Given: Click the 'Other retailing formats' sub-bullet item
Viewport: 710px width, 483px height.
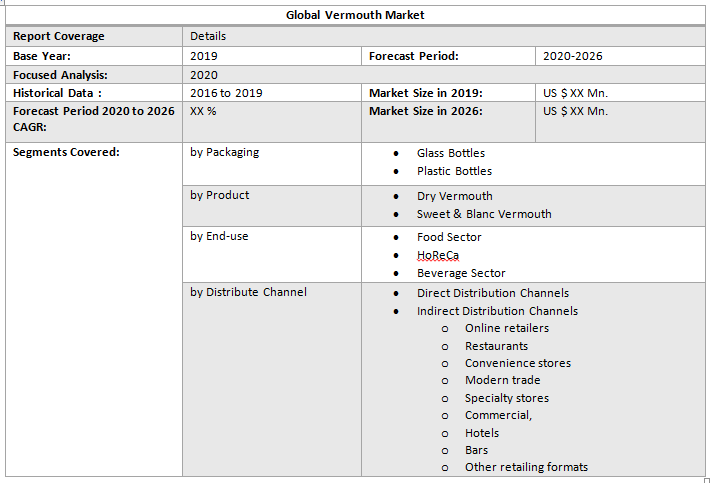Looking at the screenshot, I should (x=526, y=467).
